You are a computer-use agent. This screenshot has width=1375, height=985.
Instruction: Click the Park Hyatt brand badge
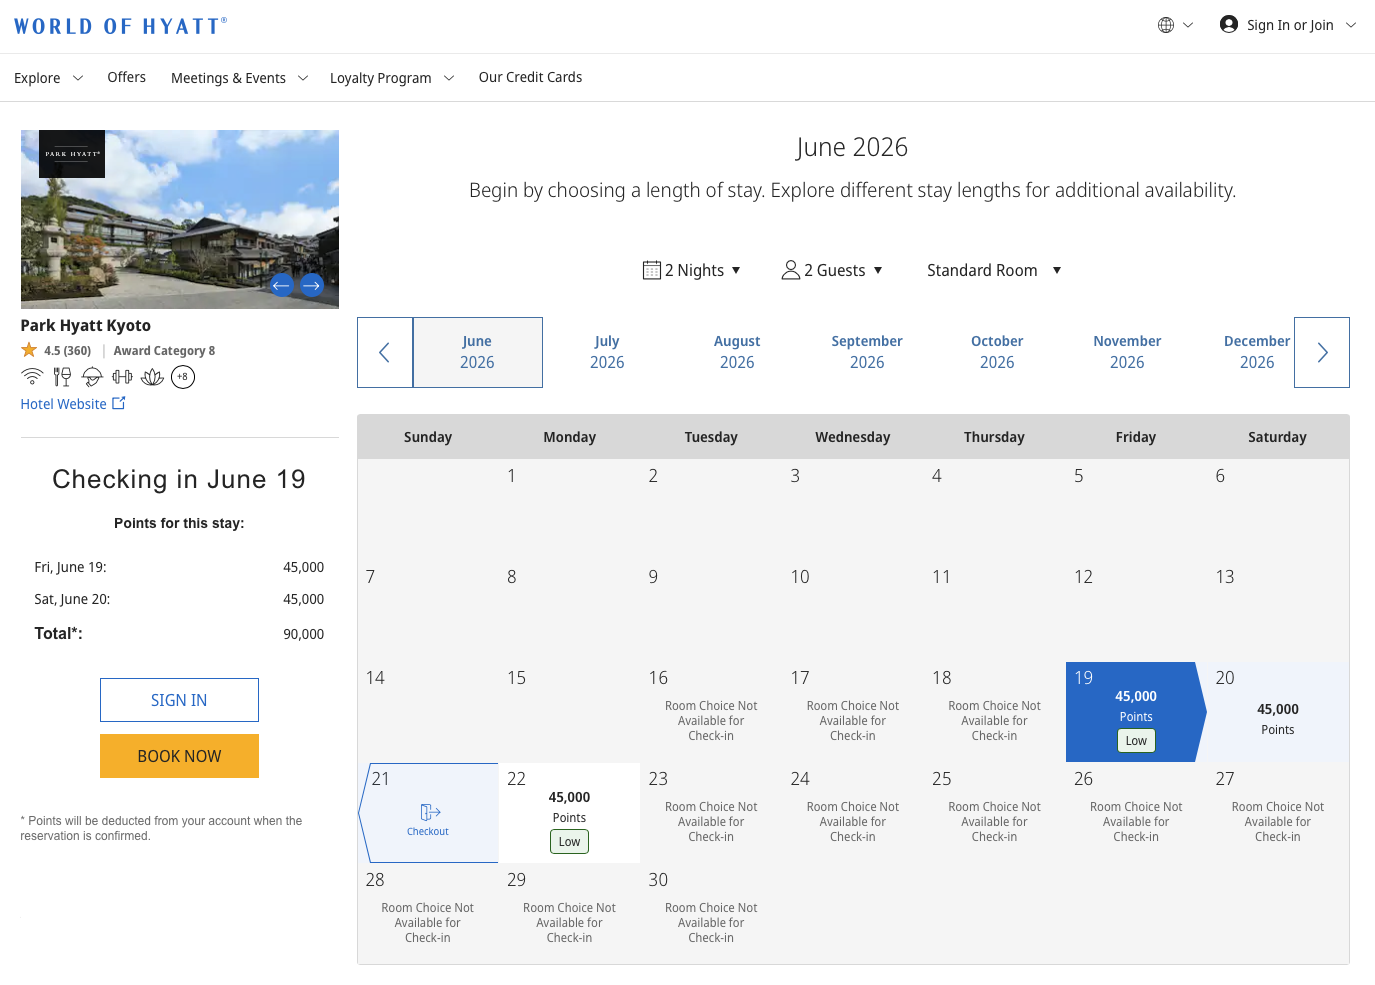click(72, 154)
